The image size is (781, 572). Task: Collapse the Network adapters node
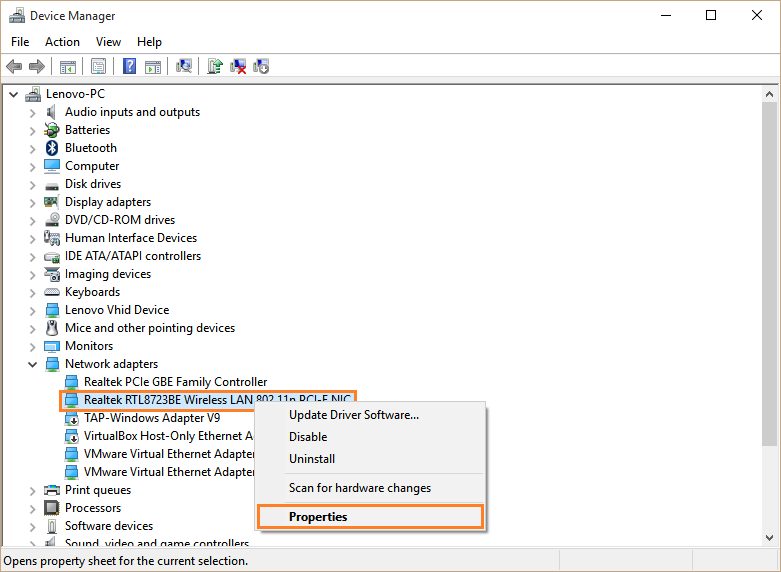tap(33, 364)
